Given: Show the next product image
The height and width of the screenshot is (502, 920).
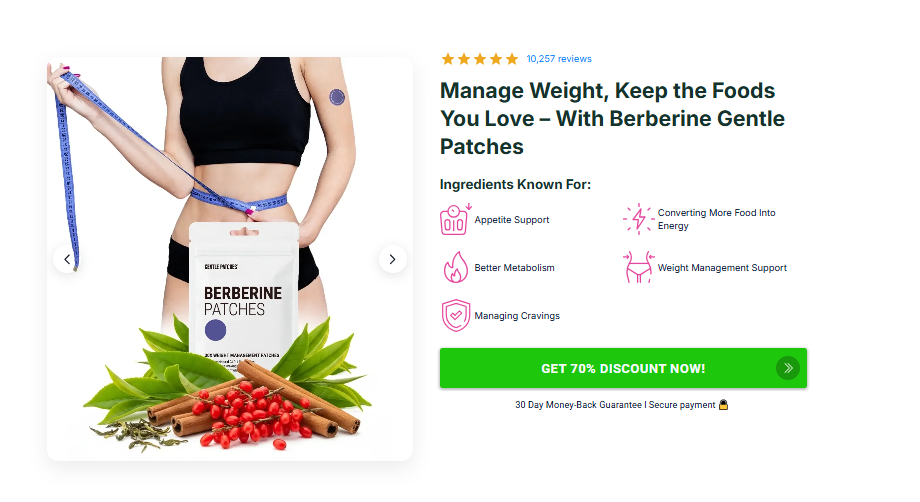Looking at the screenshot, I should pyautogui.click(x=393, y=259).
